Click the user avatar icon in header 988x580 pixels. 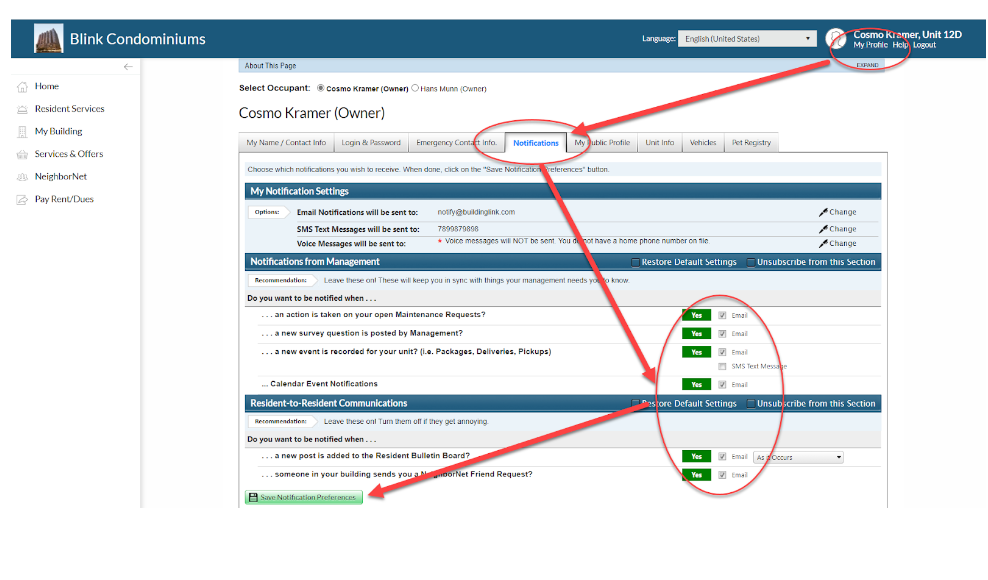pos(836,38)
